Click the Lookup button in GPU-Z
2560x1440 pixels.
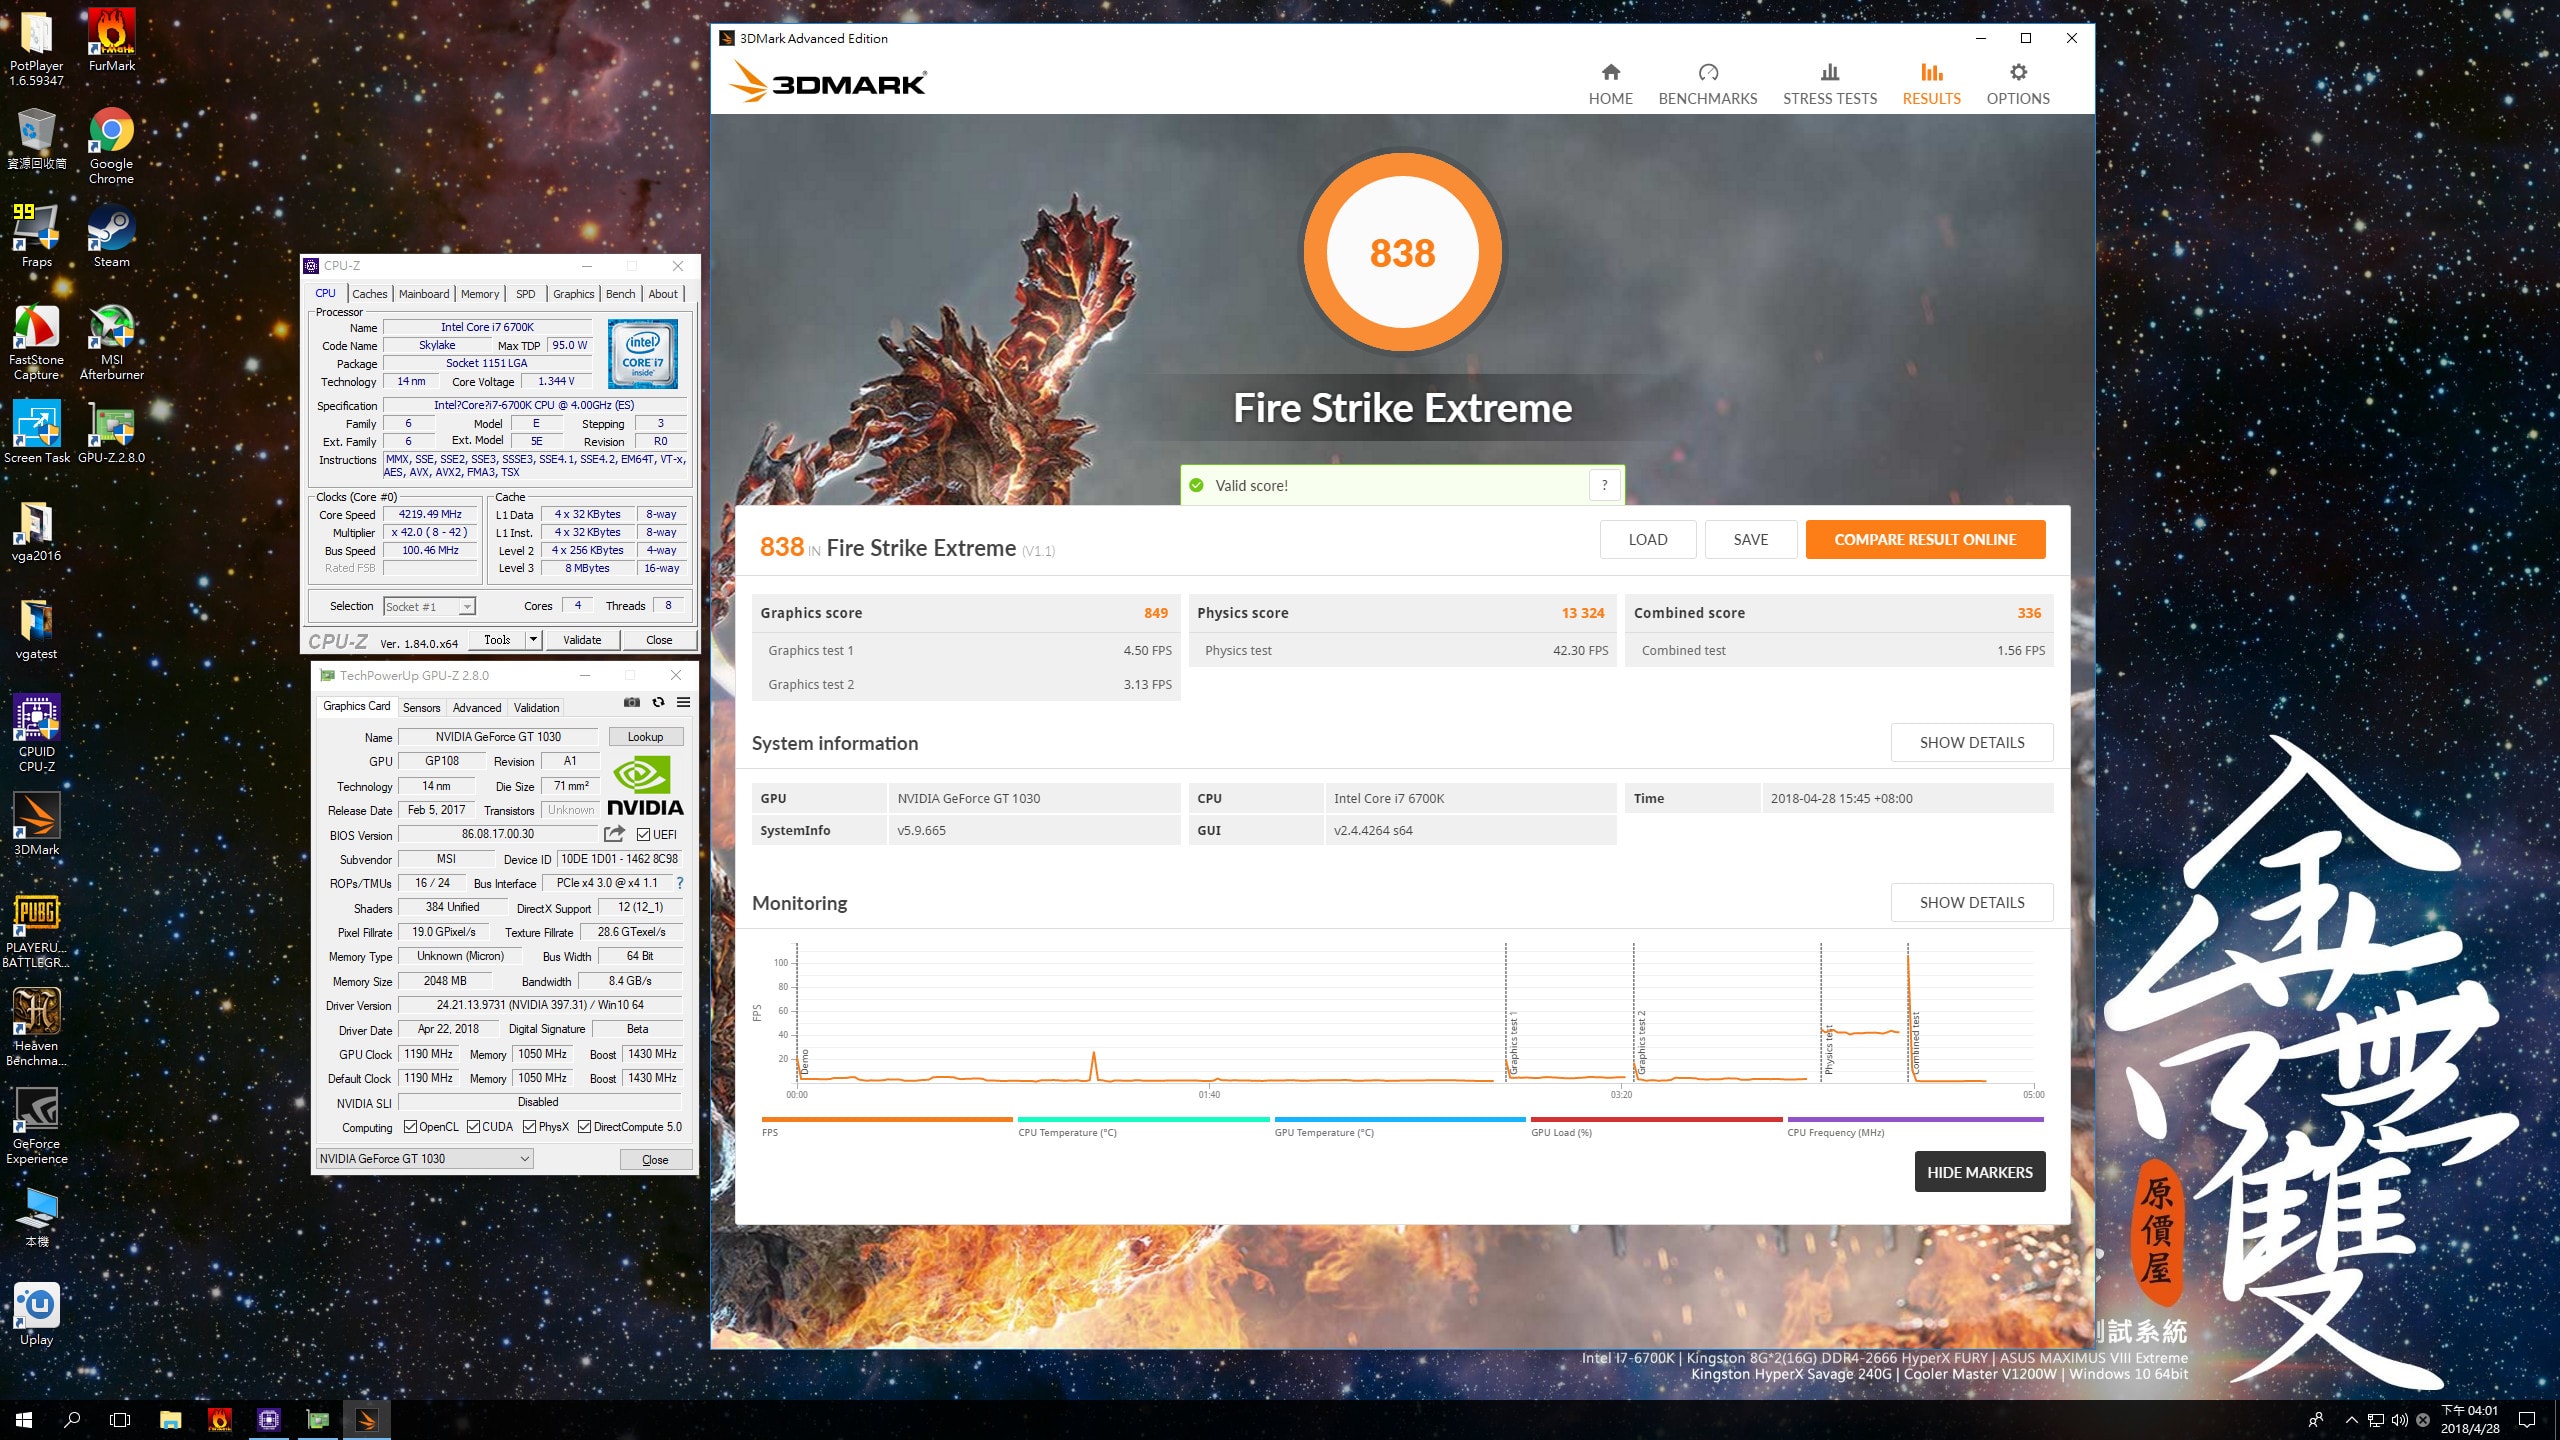tap(645, 737)
